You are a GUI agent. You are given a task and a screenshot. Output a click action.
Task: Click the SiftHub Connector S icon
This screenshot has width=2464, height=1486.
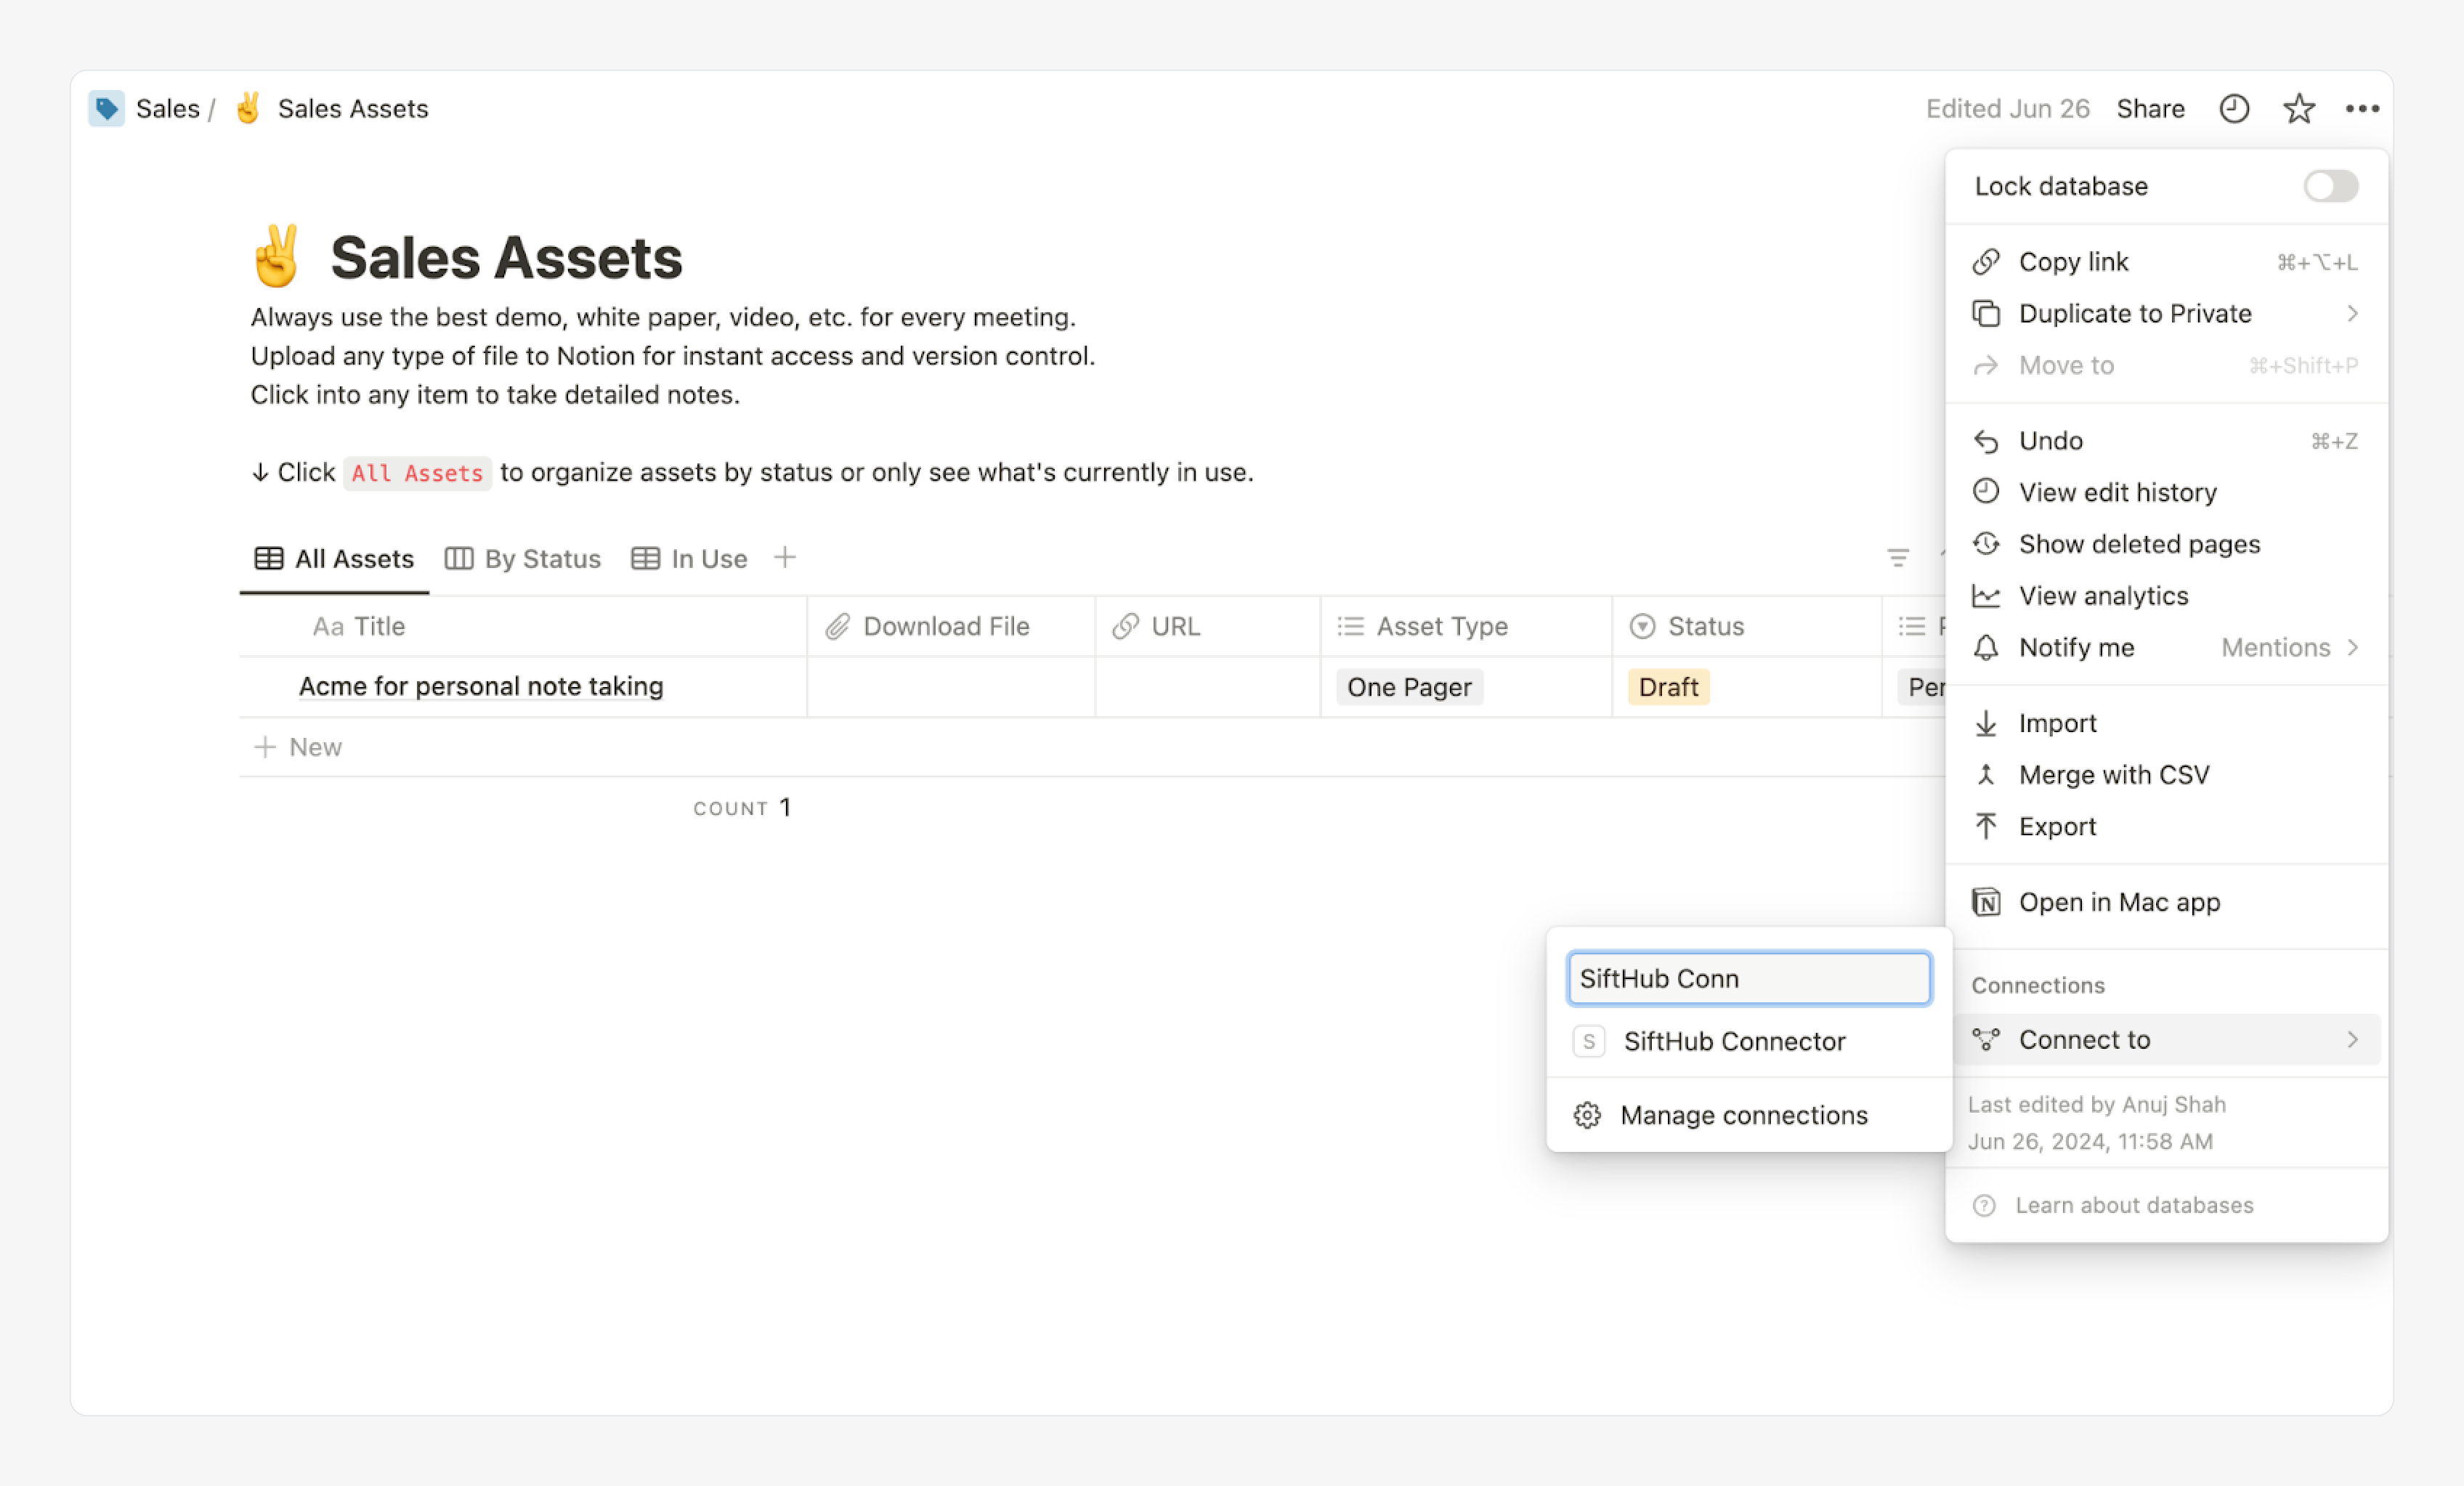pyautogui.click(x=1589, y=1041)
